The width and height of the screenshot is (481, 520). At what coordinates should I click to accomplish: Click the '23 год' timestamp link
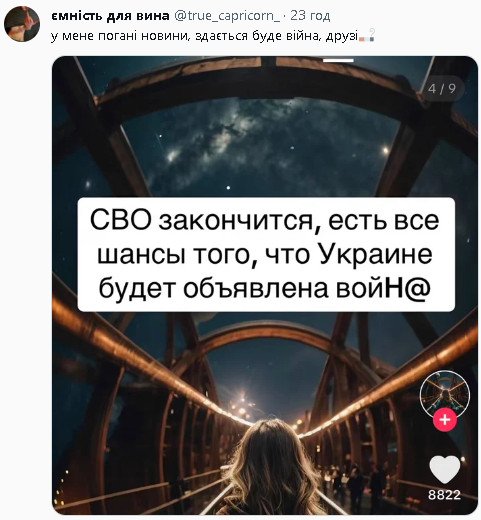[310, 16]
